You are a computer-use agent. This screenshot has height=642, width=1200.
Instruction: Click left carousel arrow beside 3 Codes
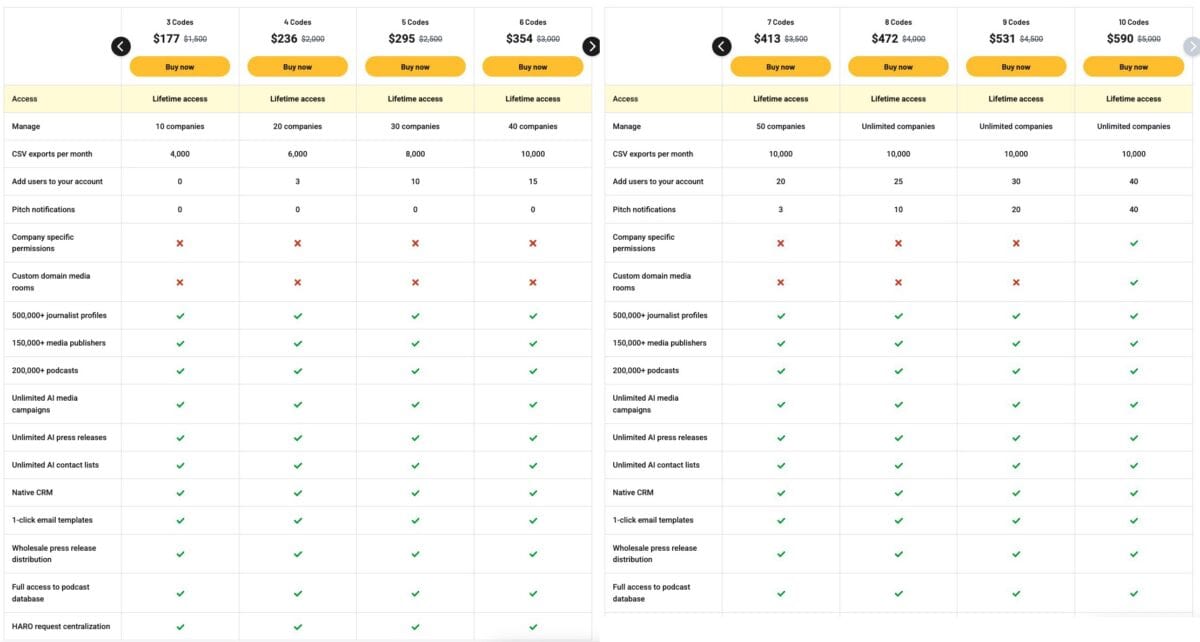tap(121, 46)
